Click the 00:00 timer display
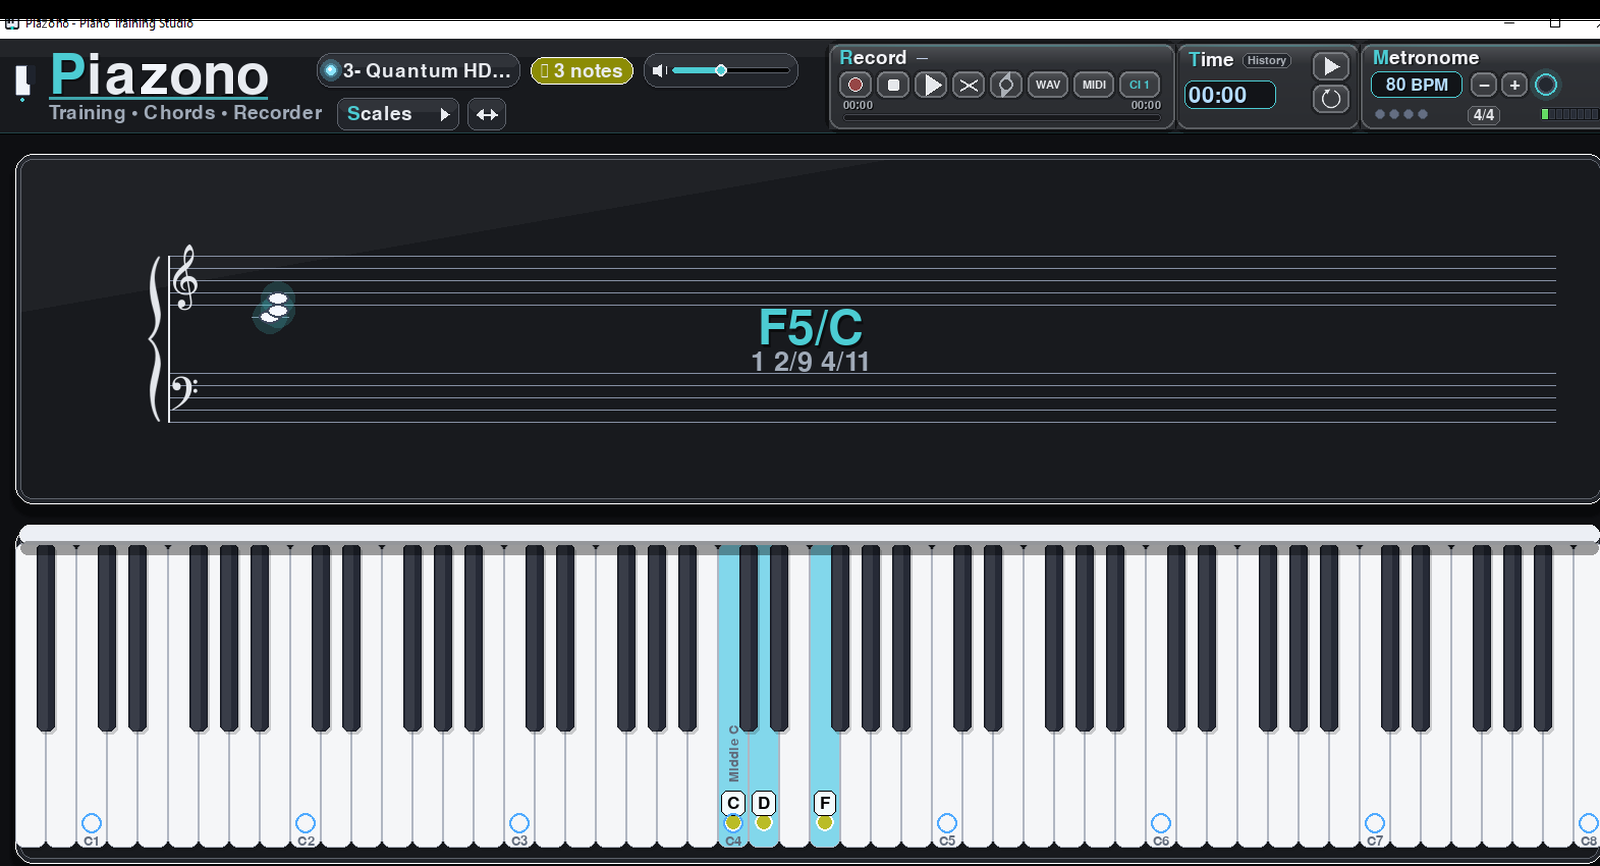This screenshot has width=1600, height=866. click(1230, 95)
